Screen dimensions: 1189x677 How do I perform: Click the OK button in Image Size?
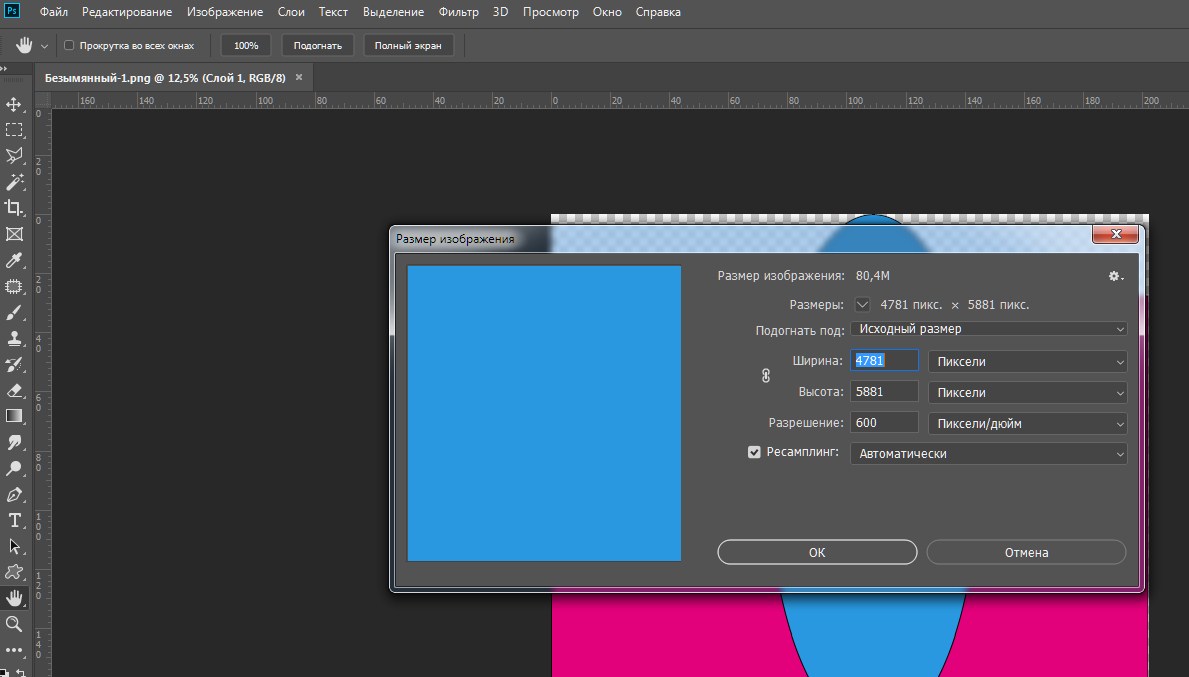tap(817, 553)
